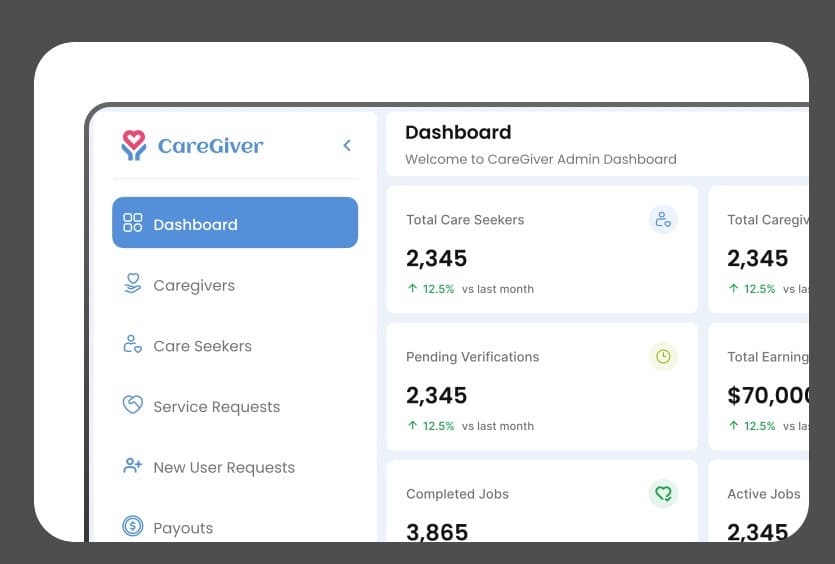
Task: Open the Care Seekers page
Action: (235, 346)
